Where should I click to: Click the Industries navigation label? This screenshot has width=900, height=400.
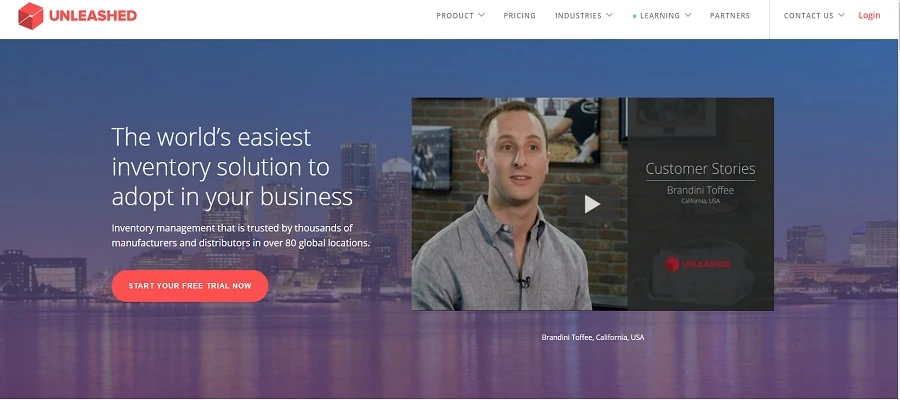(x=578, y=15)
